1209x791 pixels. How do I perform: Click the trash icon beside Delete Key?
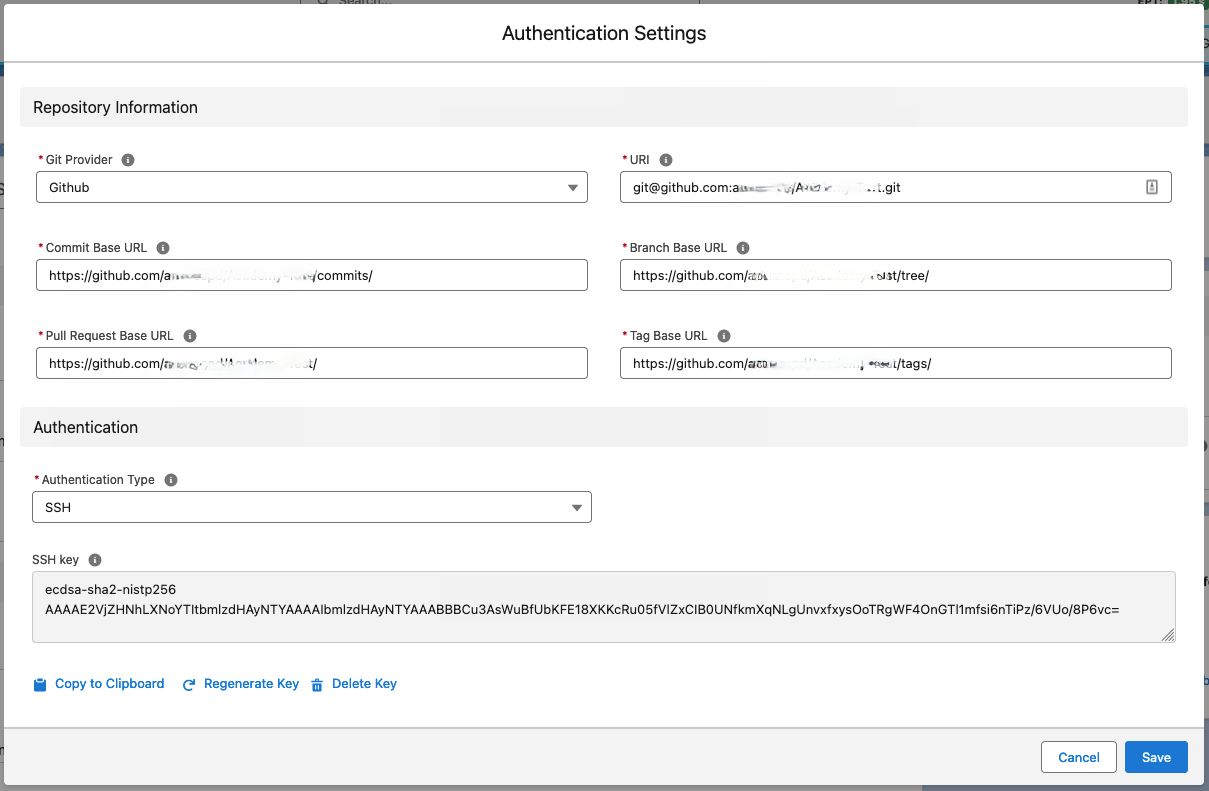point(317,685)
